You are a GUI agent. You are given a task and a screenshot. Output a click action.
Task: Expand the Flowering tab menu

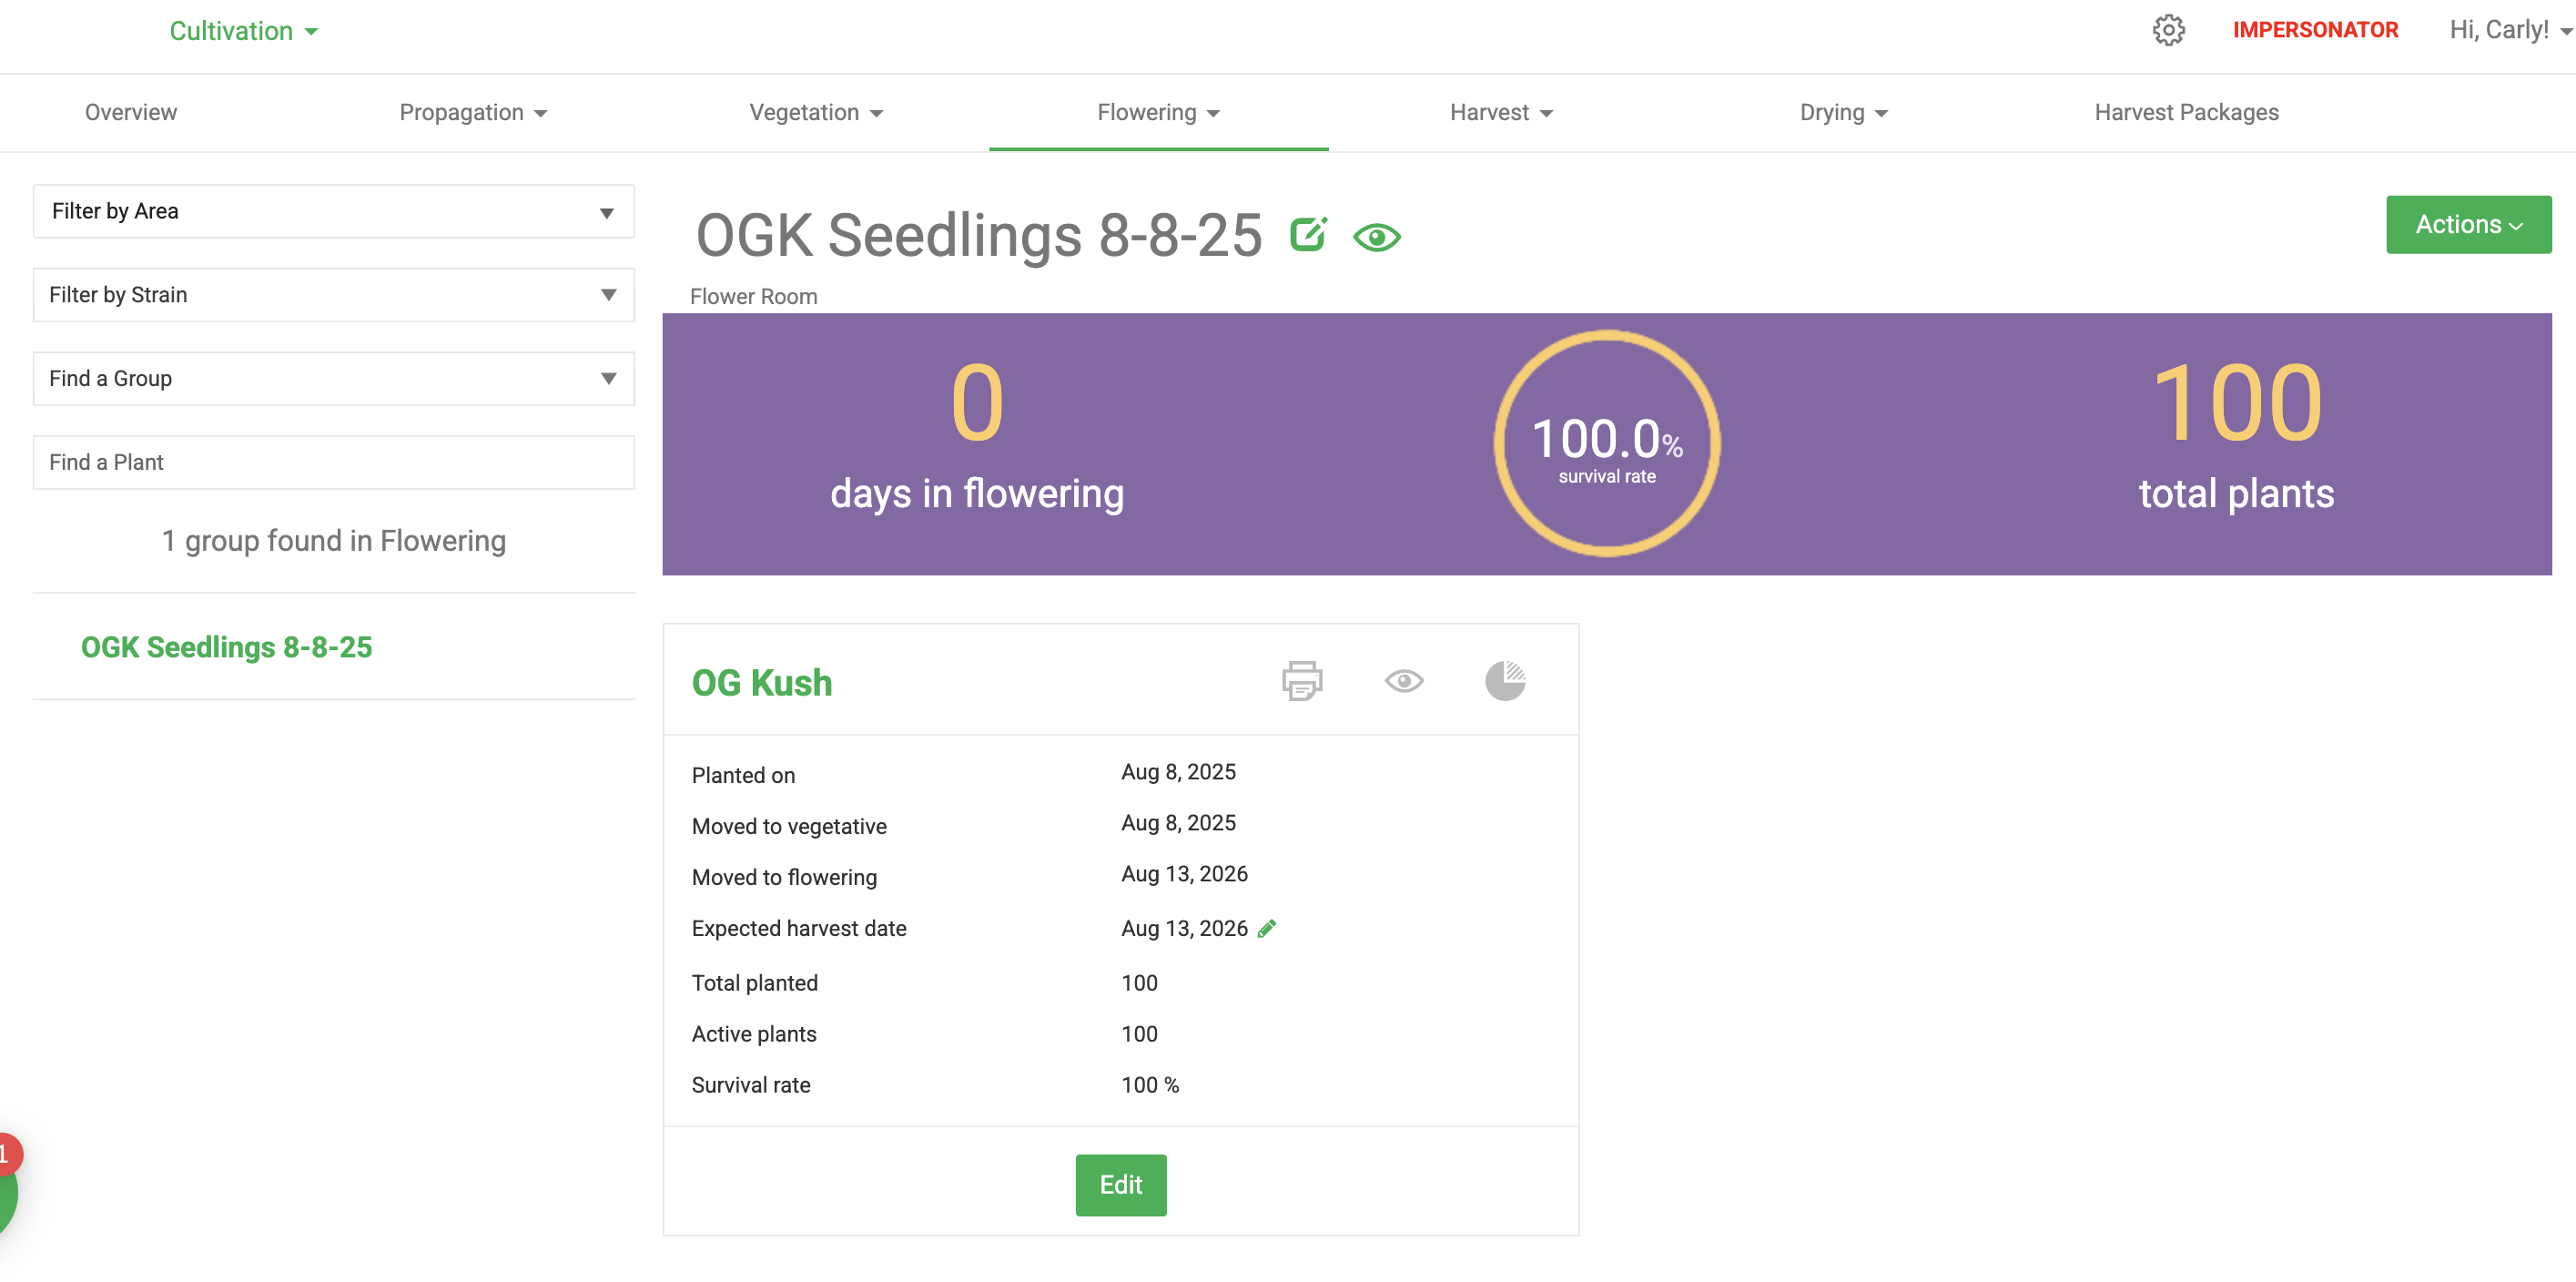tap(1158, 112)
